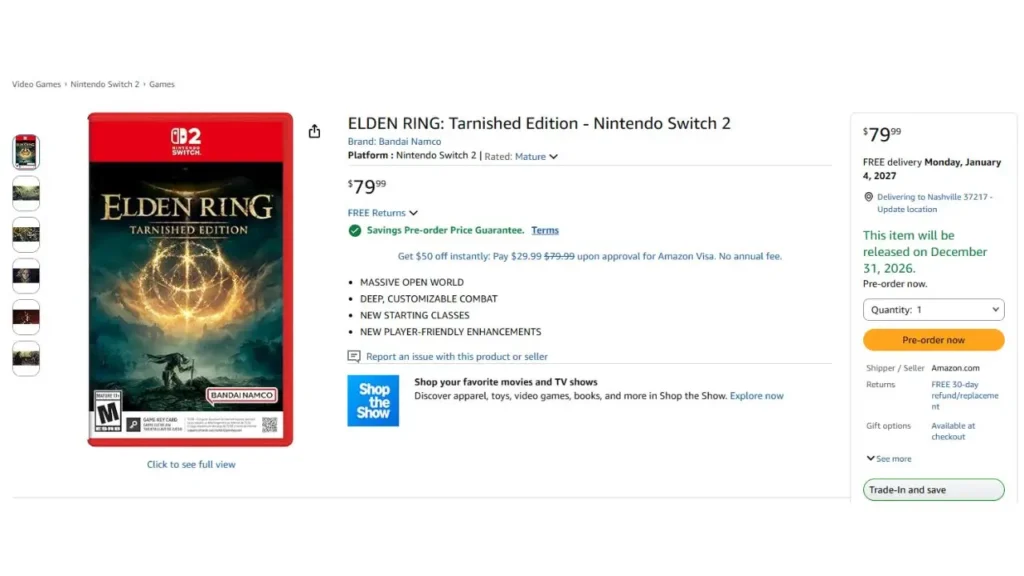This screenshot has height=576, width=1024.
Task: Open the Explore now link
Action: (756, 395)
